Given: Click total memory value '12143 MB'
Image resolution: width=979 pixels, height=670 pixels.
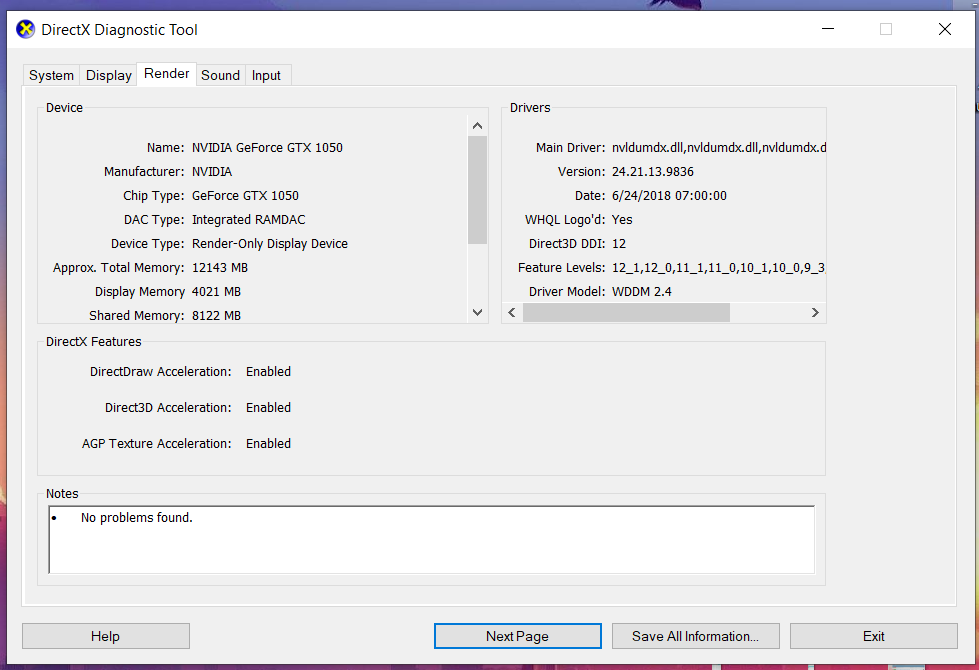Looking at the screenshot, I should click(x=220, y=268).
